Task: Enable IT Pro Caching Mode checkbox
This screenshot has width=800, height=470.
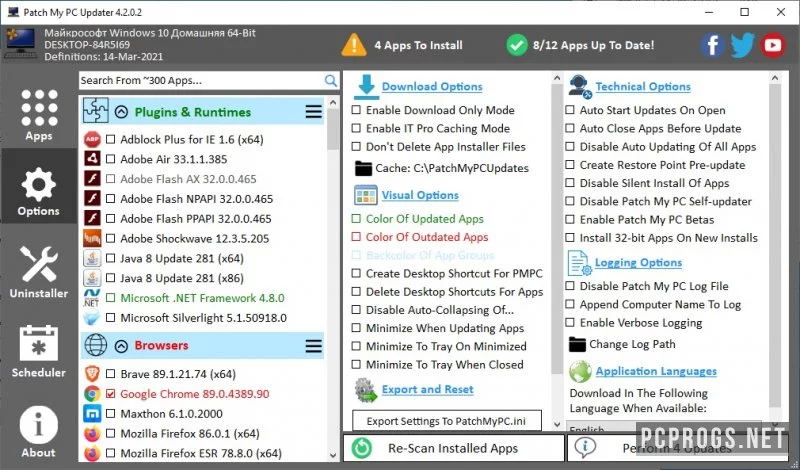Action: (356, 129)
